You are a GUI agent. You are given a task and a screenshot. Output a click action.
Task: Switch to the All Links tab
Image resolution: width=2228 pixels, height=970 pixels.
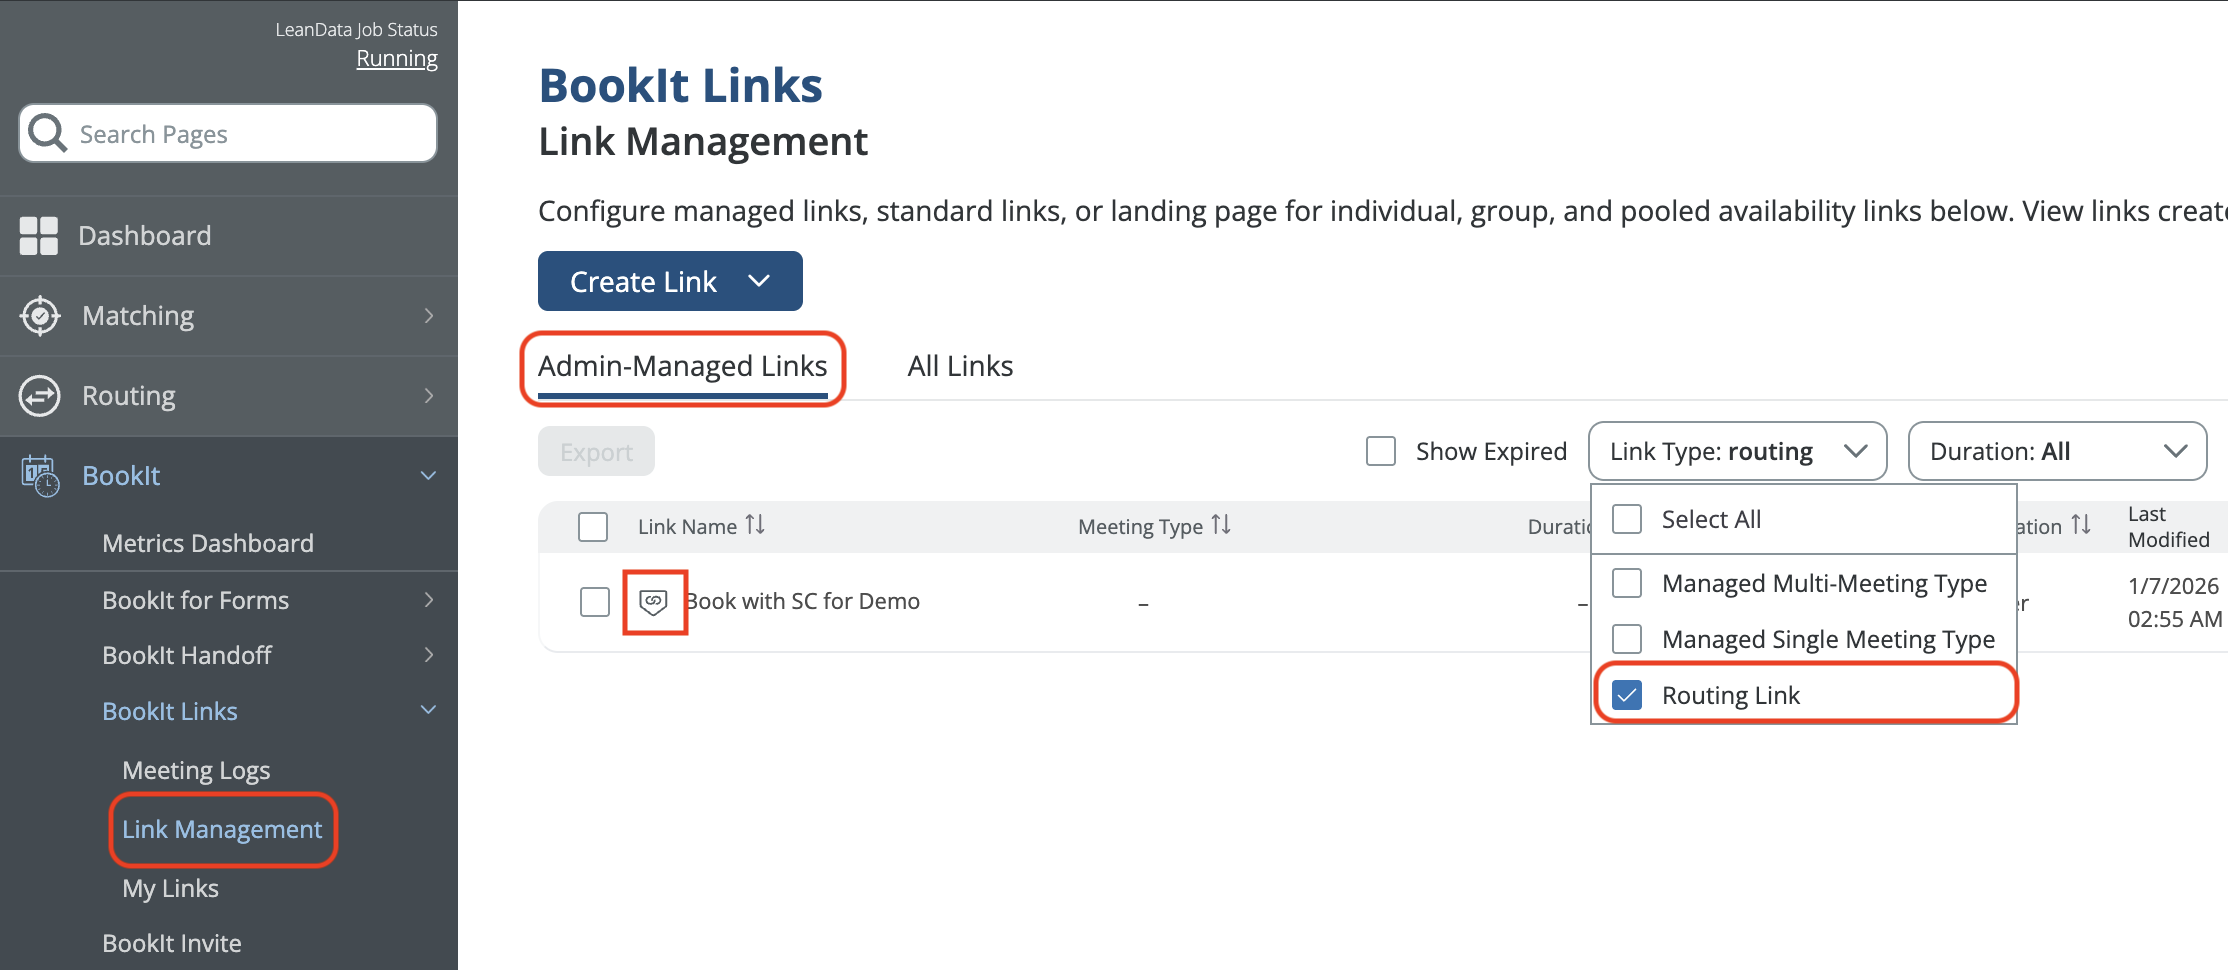pyautogui.click(x=960, y=366)
